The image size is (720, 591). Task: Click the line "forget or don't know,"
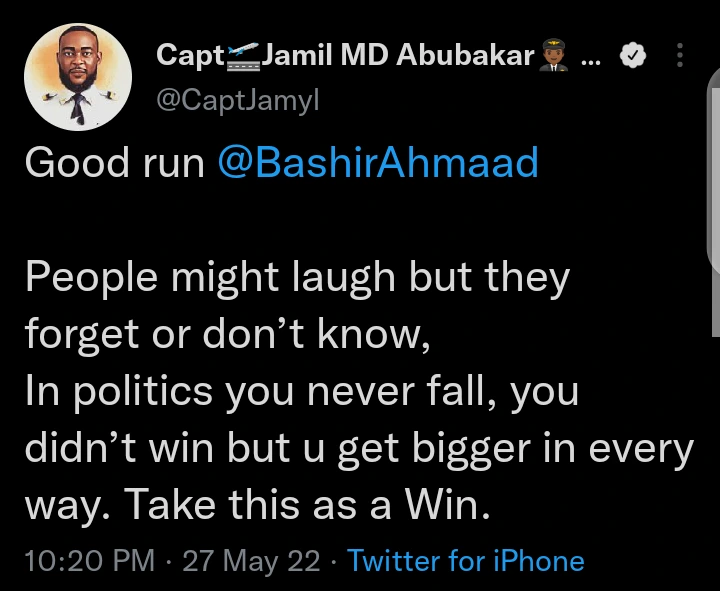tap(227, 335)
